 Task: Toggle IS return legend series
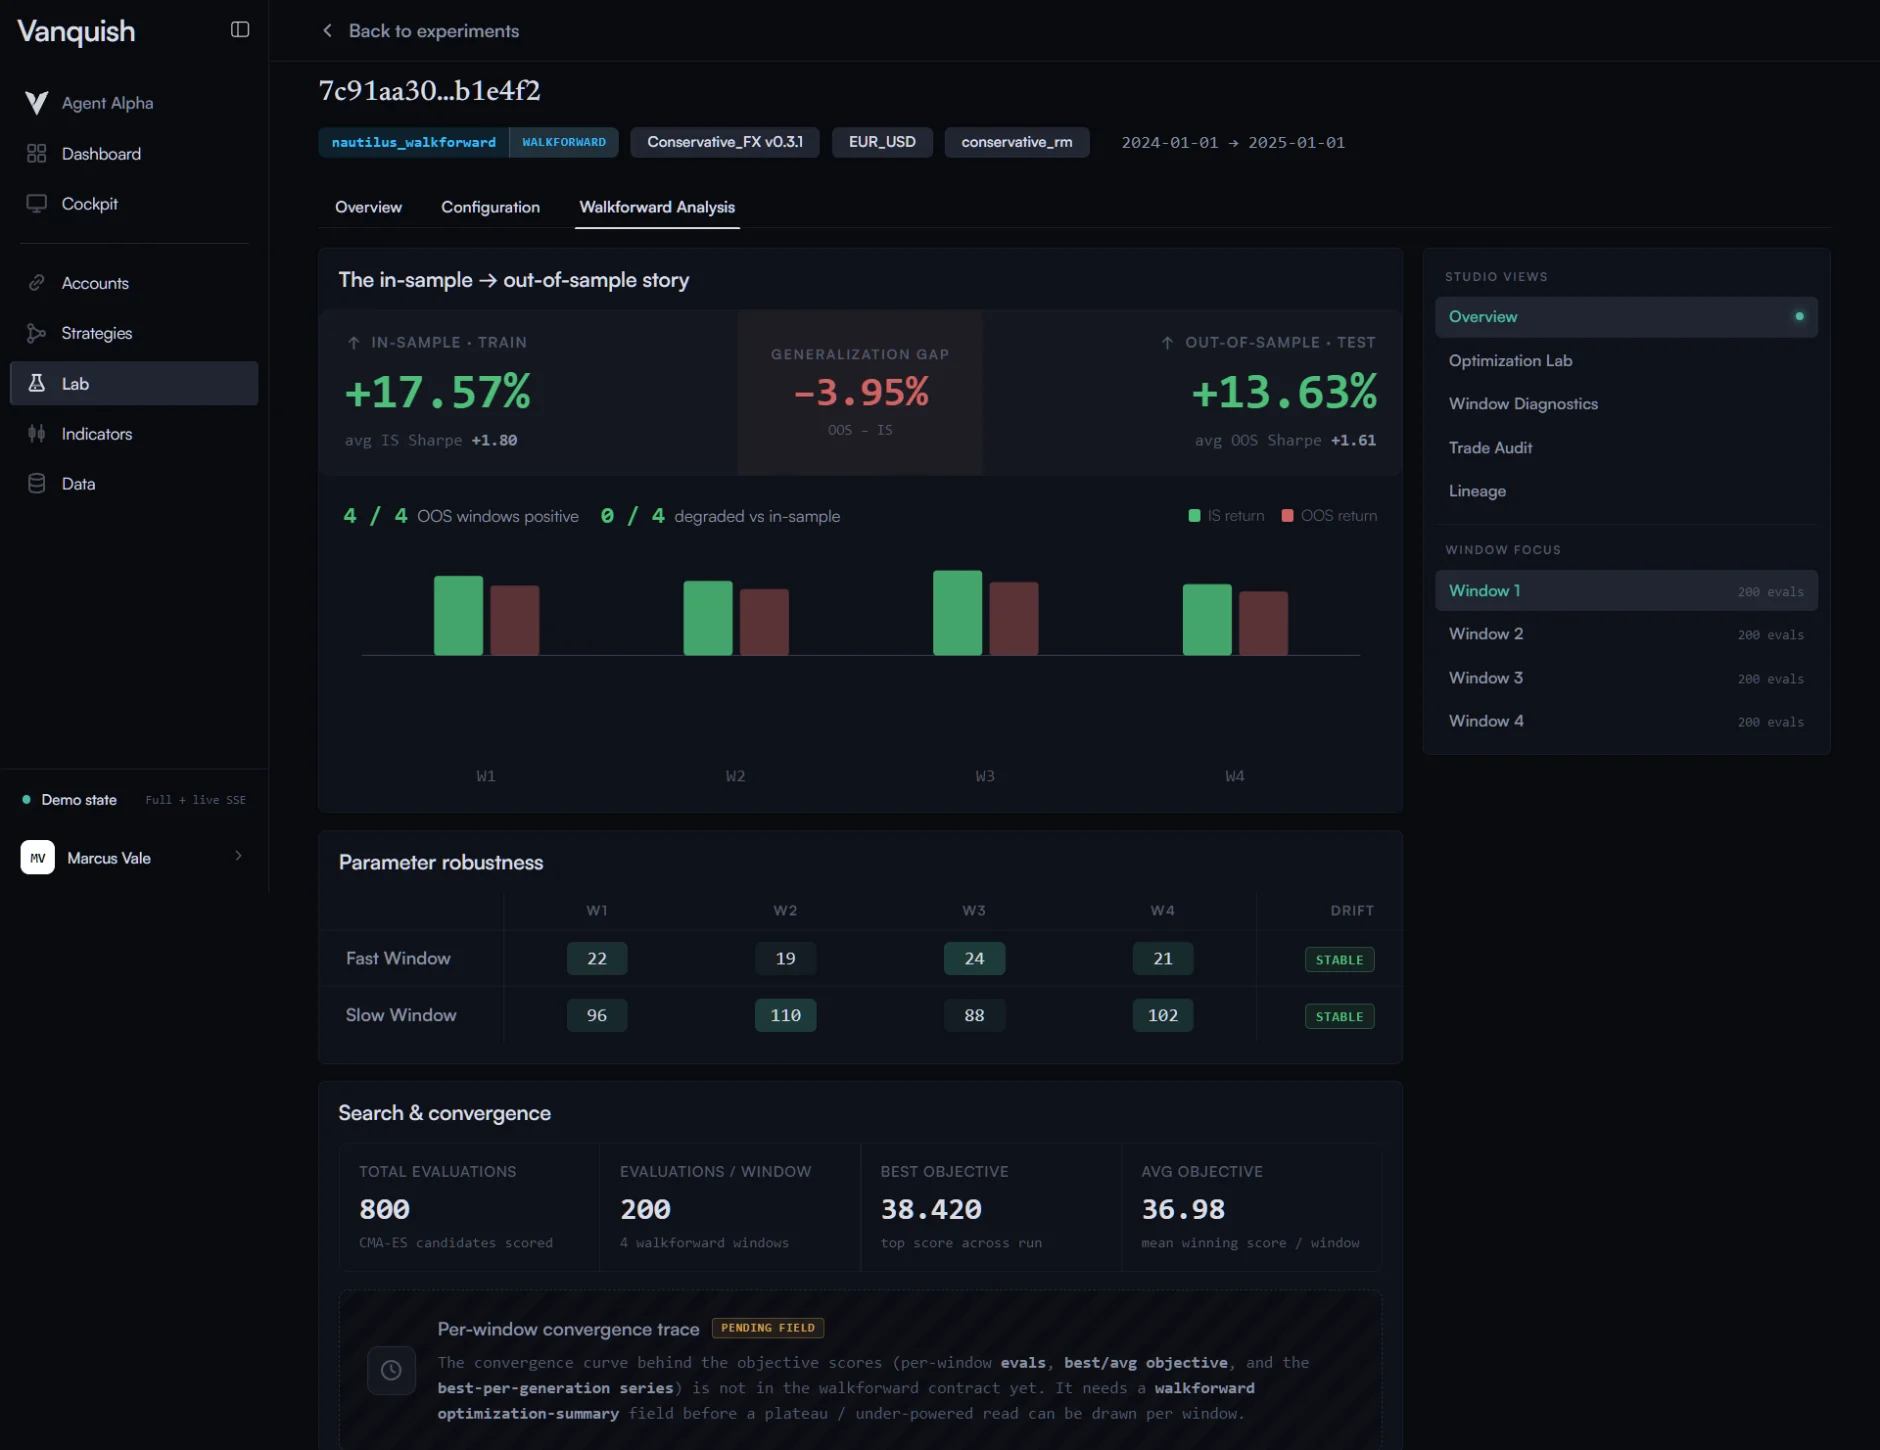pyautogui.click(x=1226, y=516)
